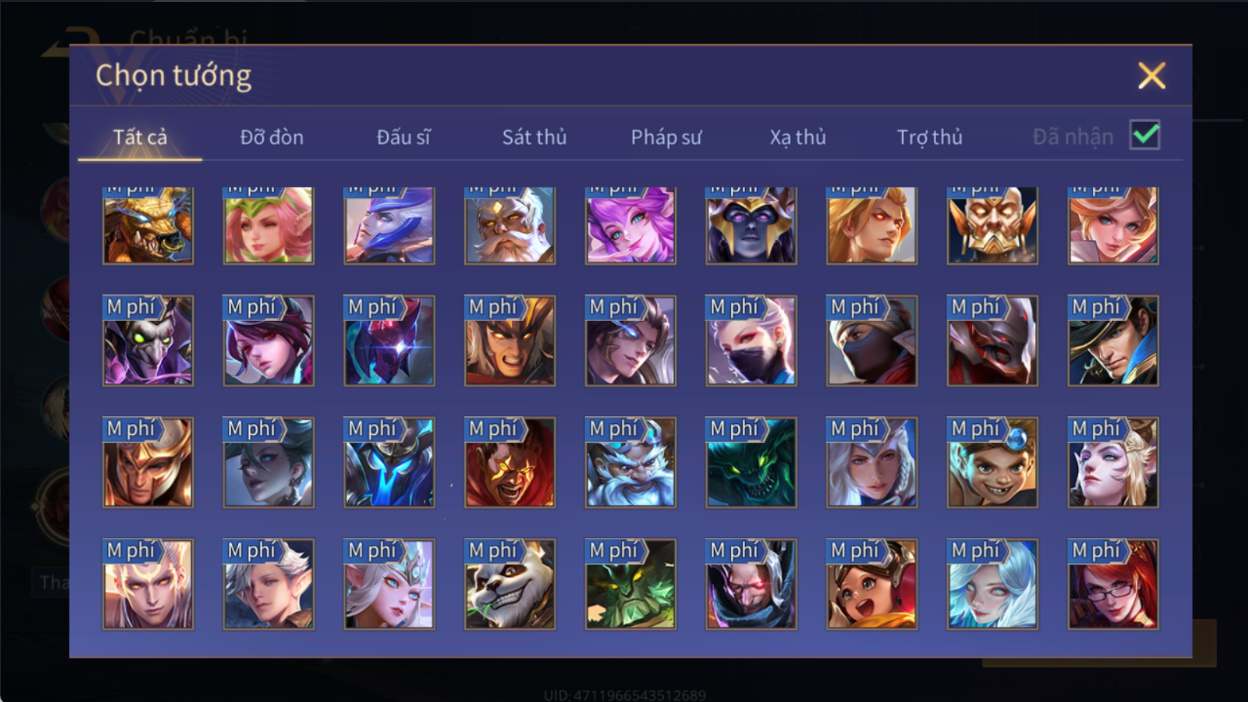
Task: Choose the green sea monster hero
Action: coord(751,463)
